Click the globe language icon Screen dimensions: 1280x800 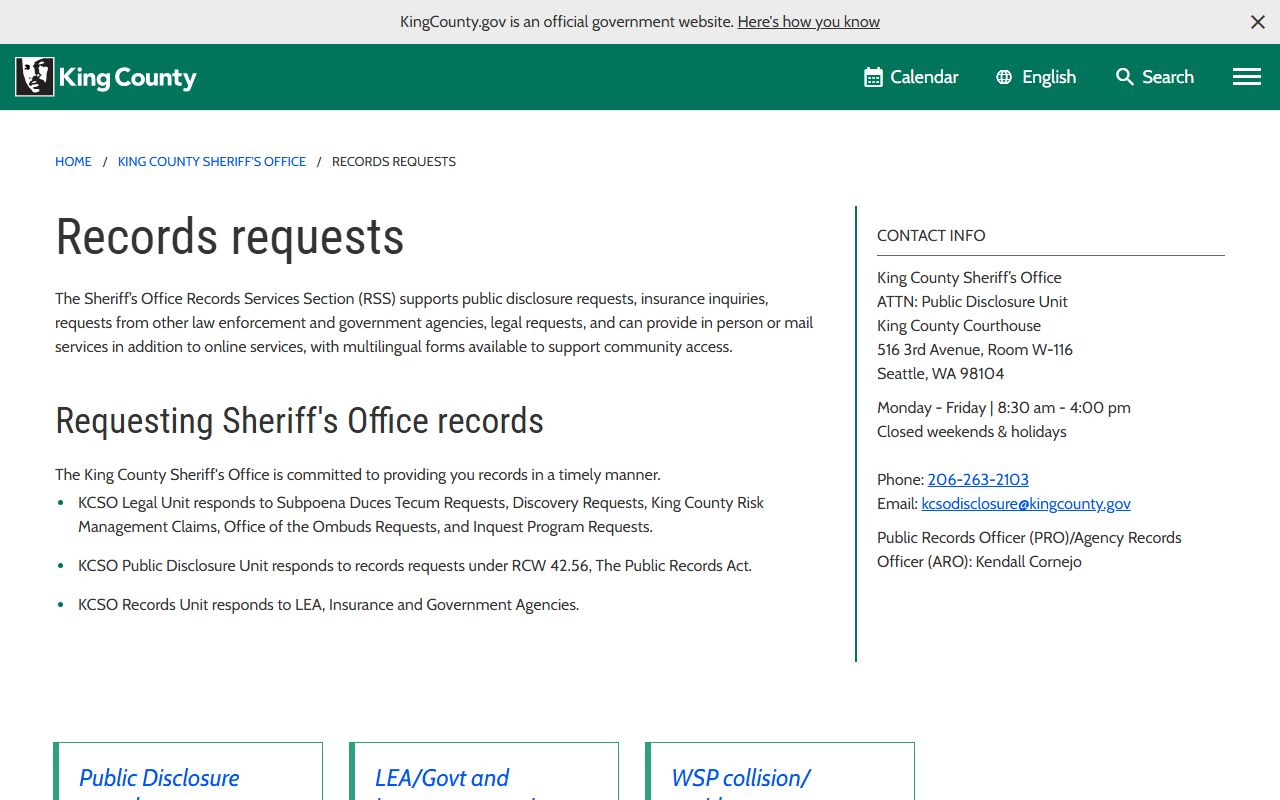click(x=1004, y=77)
